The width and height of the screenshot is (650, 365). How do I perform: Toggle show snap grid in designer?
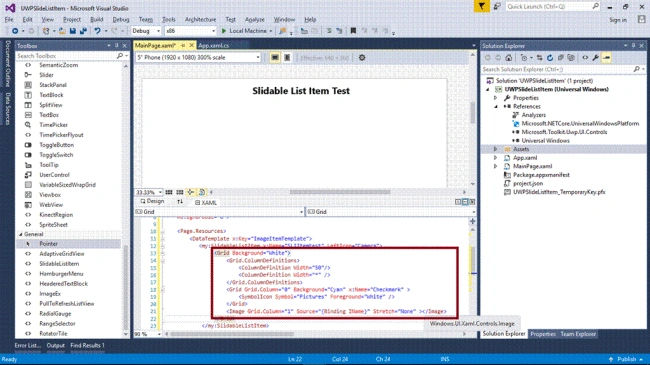169,192
